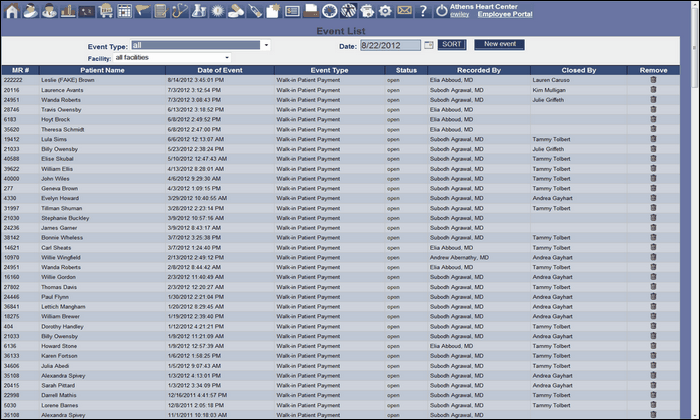Open the gauge dial icon

(x=330, y=11)
